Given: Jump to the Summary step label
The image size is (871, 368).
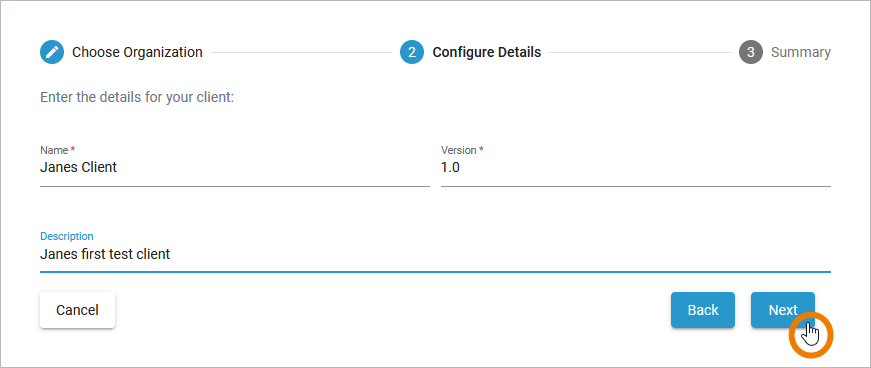Looking at the screenshot, I should [x=801, y=52].
